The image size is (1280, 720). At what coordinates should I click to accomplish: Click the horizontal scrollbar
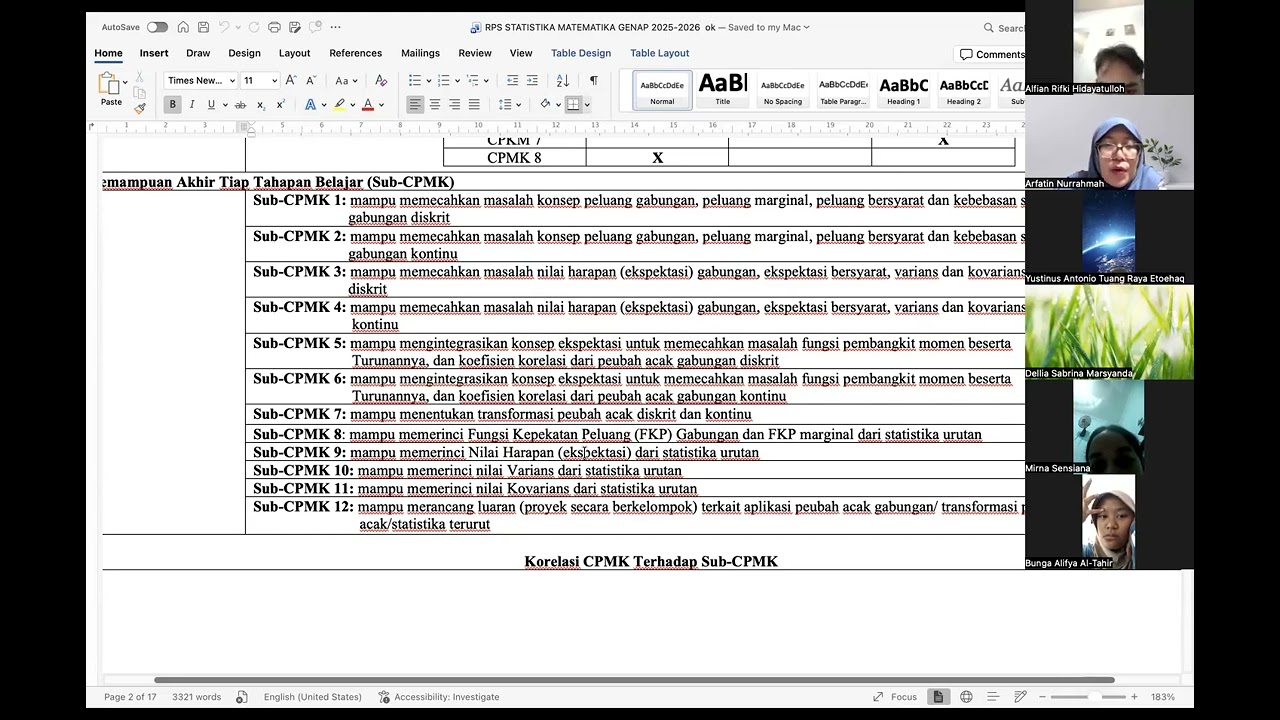click(635, 680)
